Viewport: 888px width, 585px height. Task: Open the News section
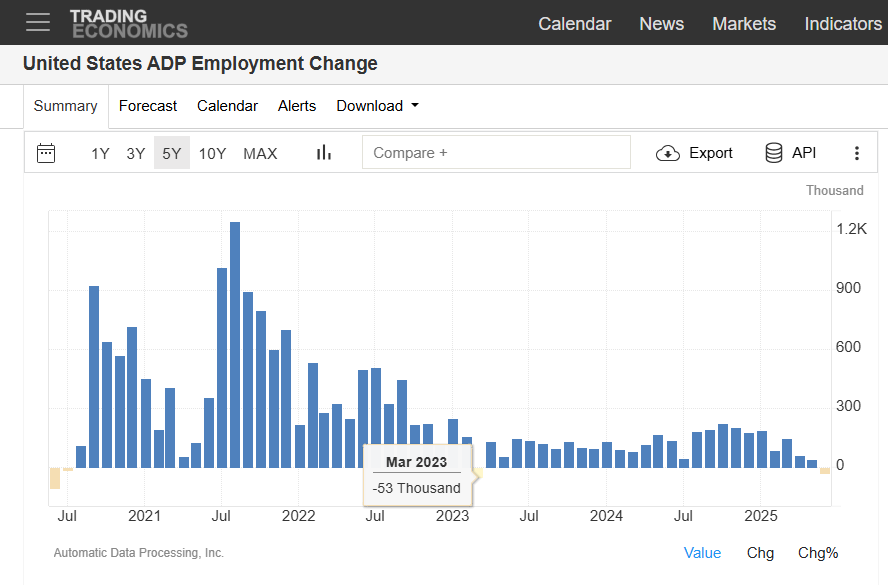click(x=661, y=23)
